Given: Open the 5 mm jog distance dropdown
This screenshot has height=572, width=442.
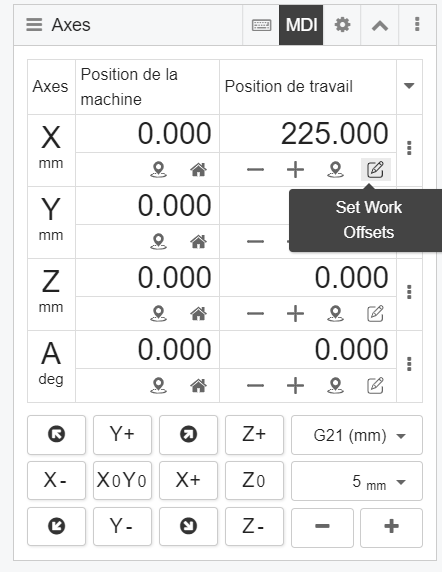Looking at the screenshot, I should click(x=357, y=481).
